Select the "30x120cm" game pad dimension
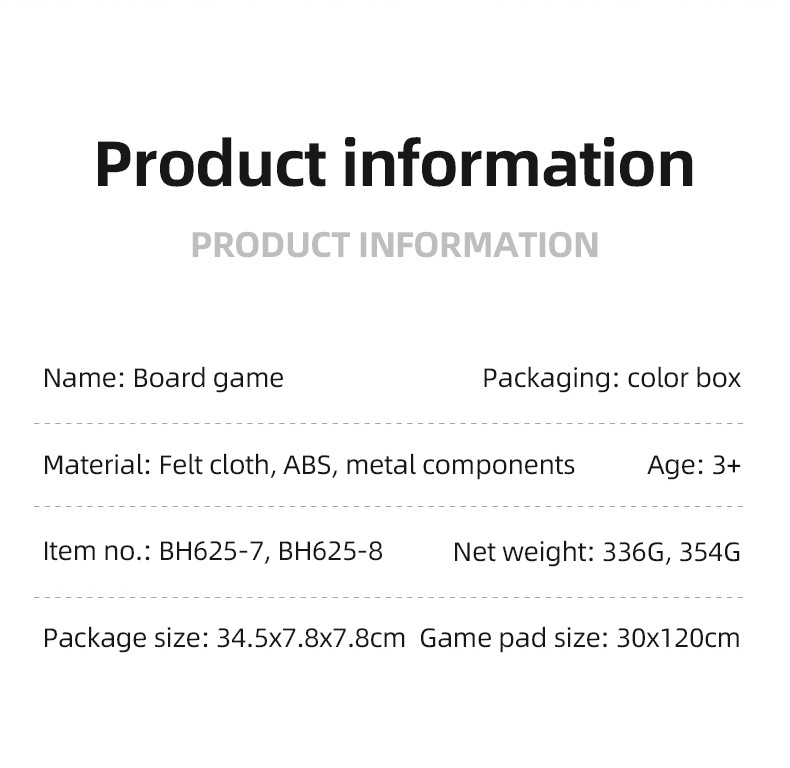Screen dimensions: 790x768 coord(678,638)
